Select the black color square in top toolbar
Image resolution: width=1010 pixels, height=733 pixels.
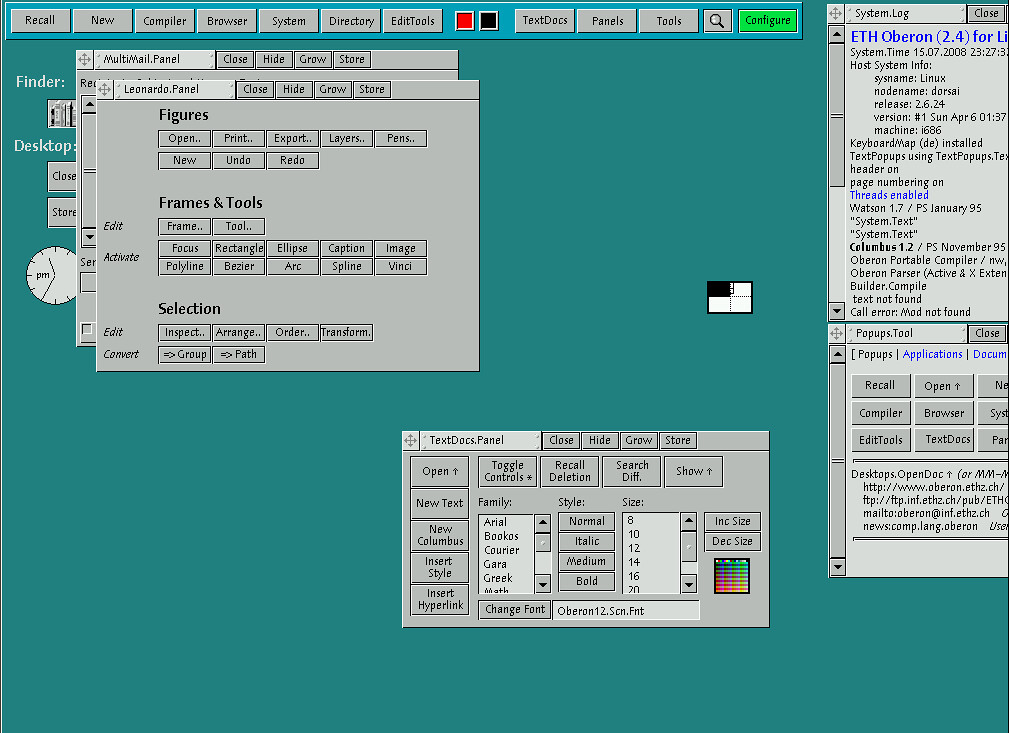489,21
